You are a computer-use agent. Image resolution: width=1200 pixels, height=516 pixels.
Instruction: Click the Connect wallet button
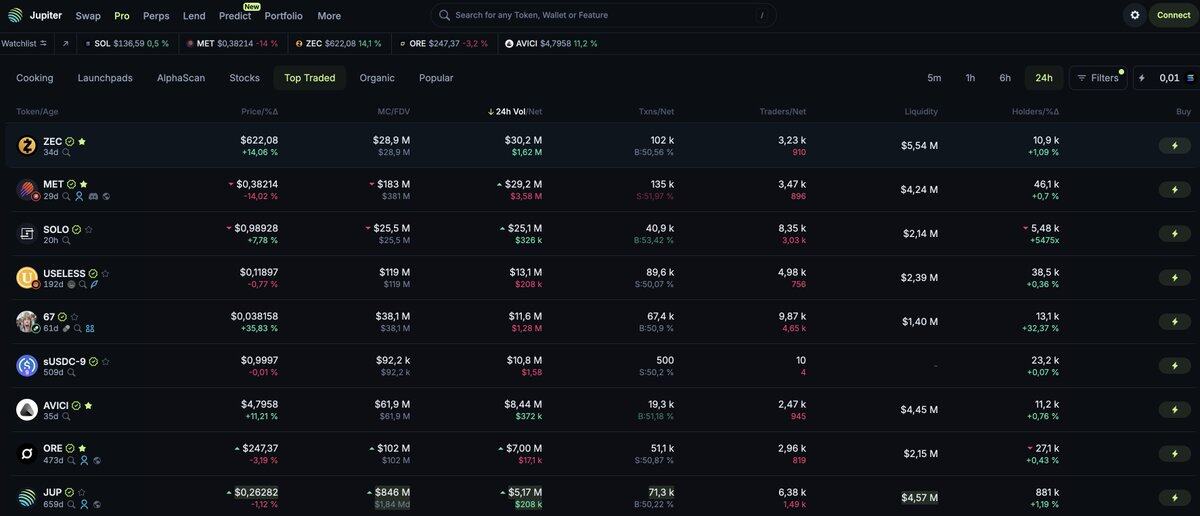(x=1173, y=15)
